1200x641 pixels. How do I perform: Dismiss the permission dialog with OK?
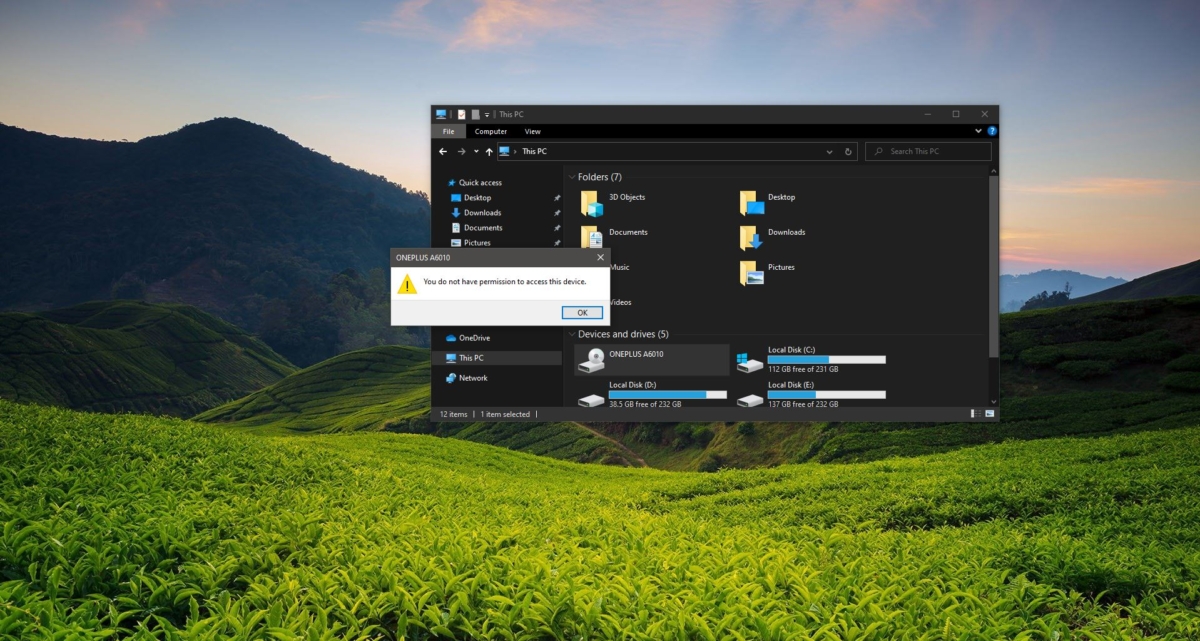click(x=581, y=312)
